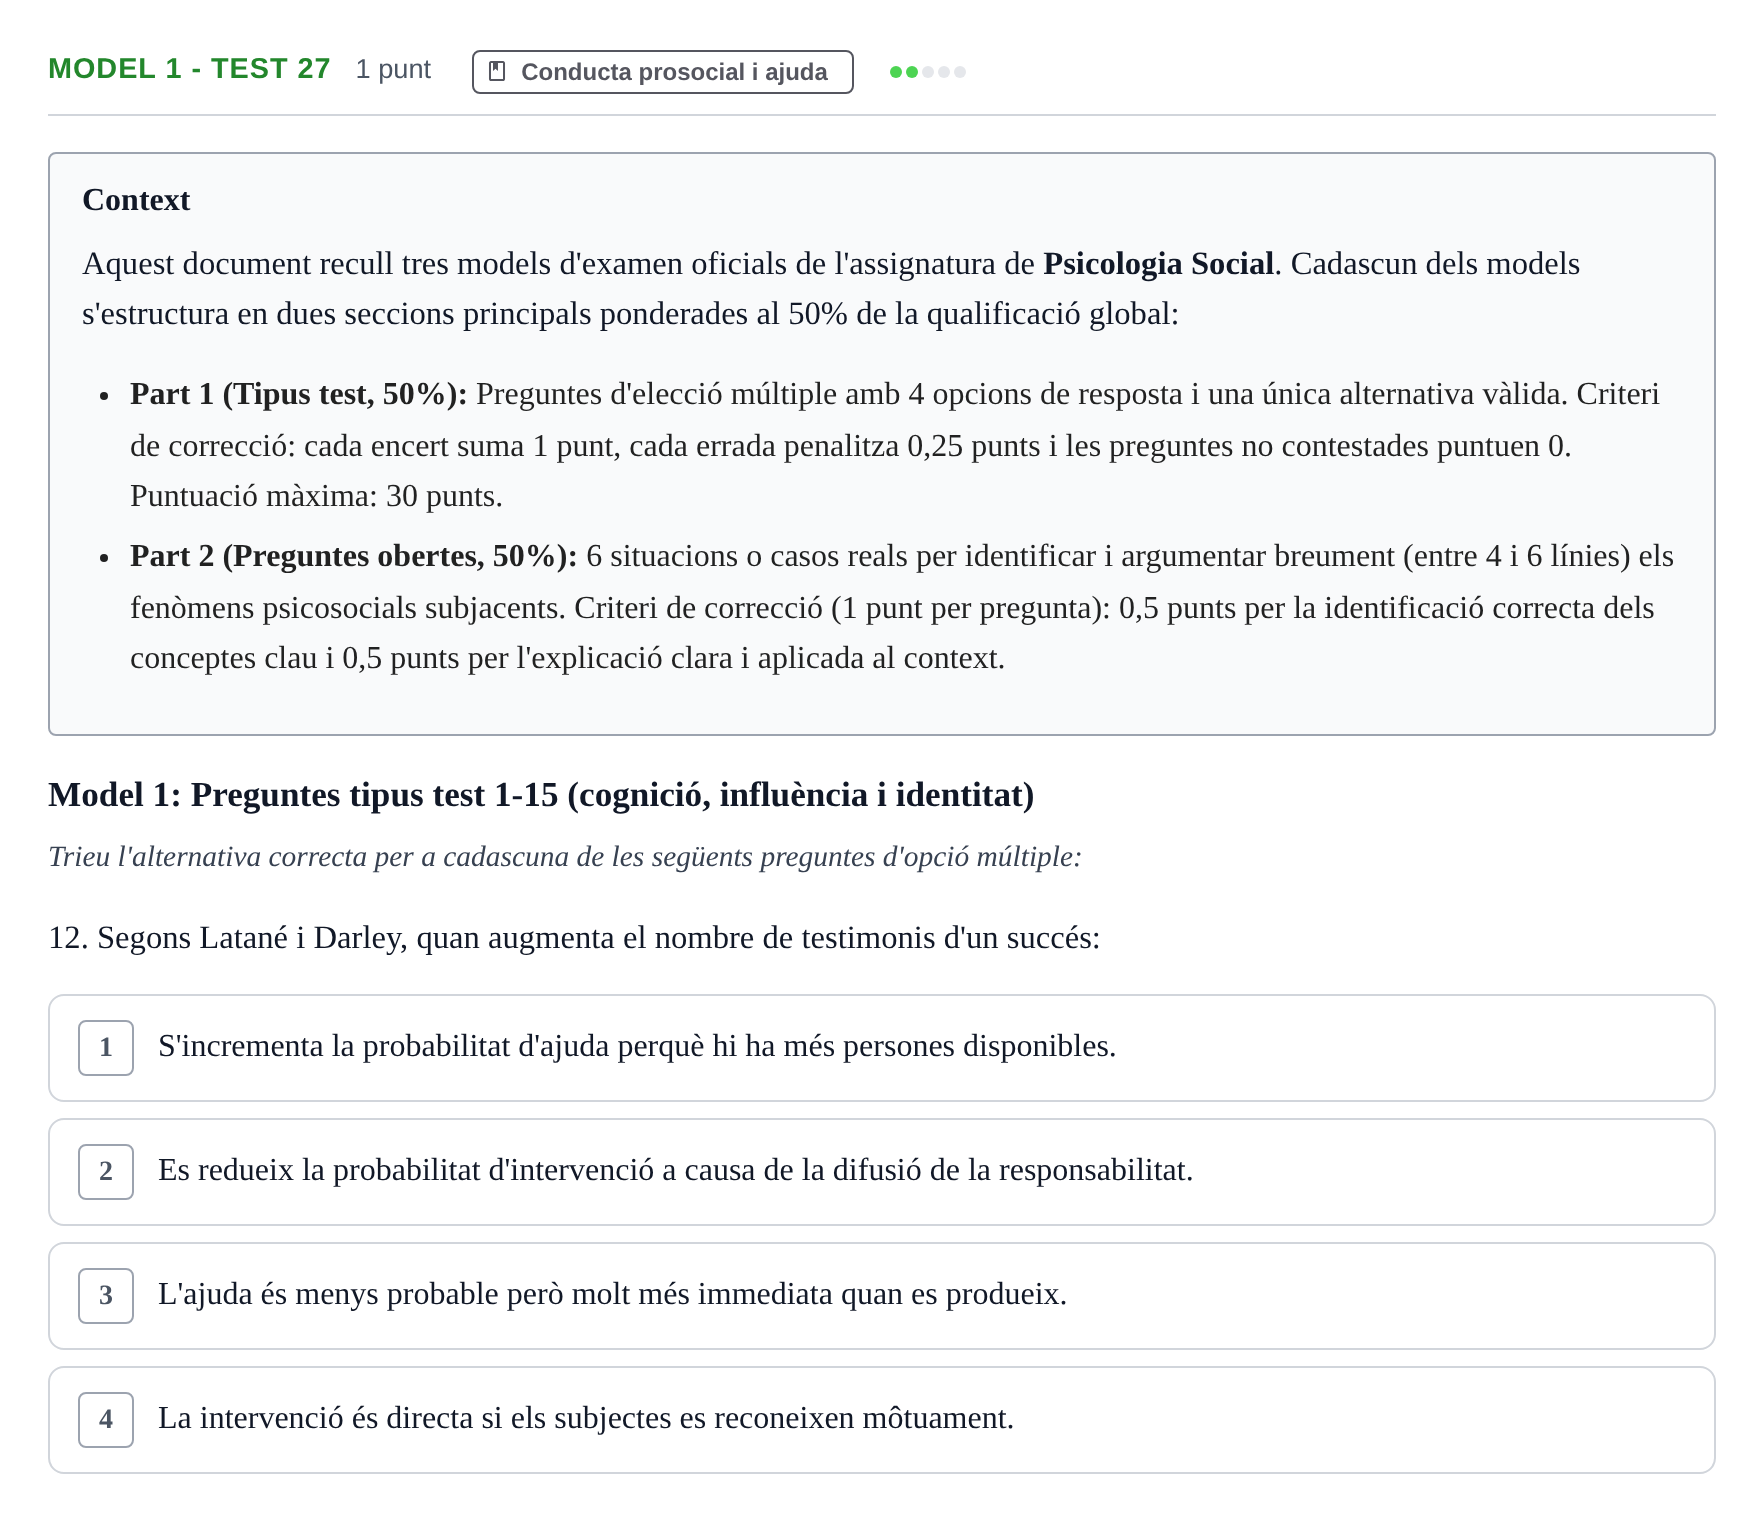Viewport: 1764px width, 1524px height.
Task: Click the italic instruction 'Trieu l'alternativa correcta'
Action: 565,857
